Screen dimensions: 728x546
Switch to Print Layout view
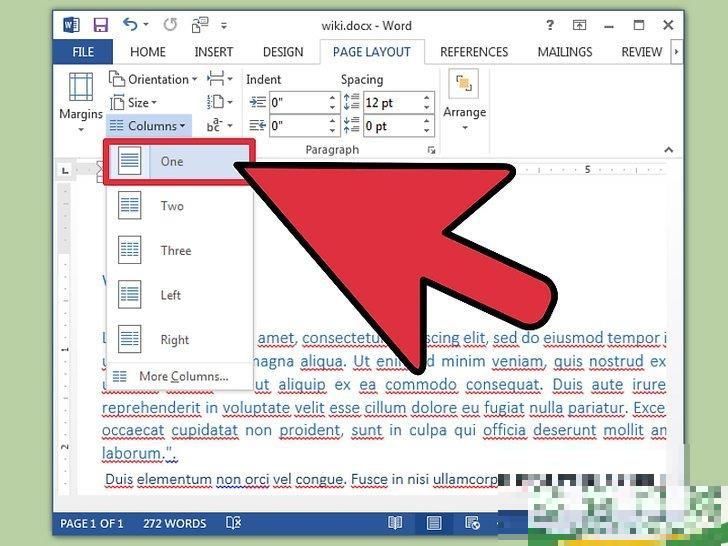[434, 523]
